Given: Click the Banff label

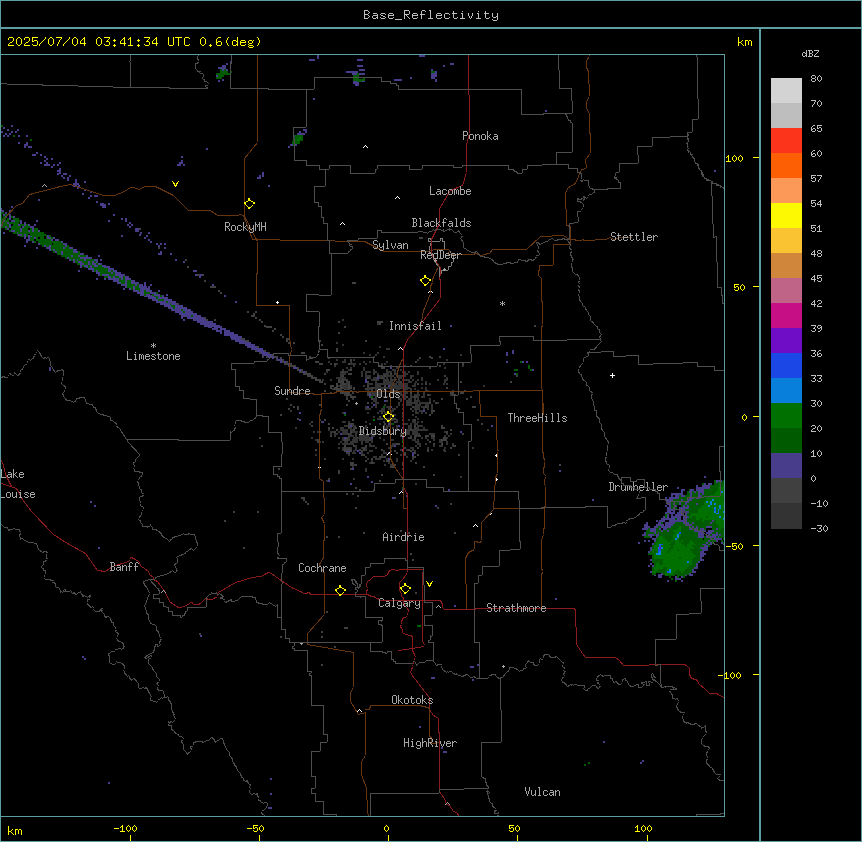Looking at the screenshot, I should click(x=124, y=567).
